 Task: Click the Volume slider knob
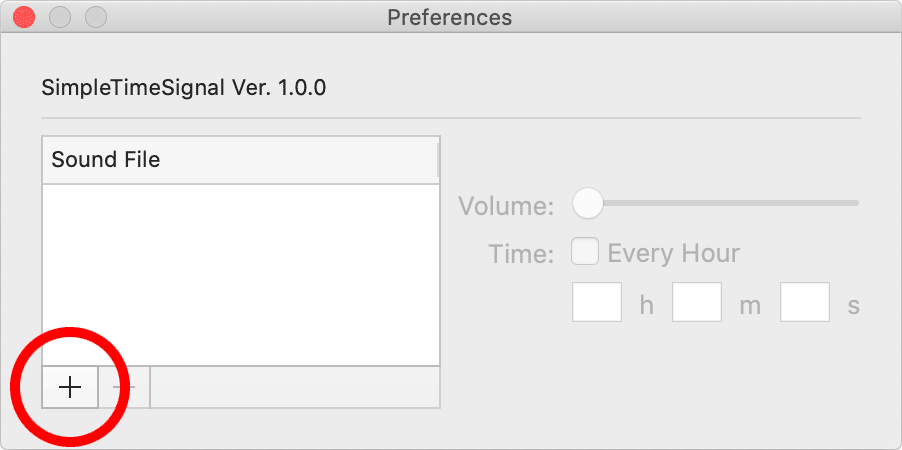tap(587, 203)
